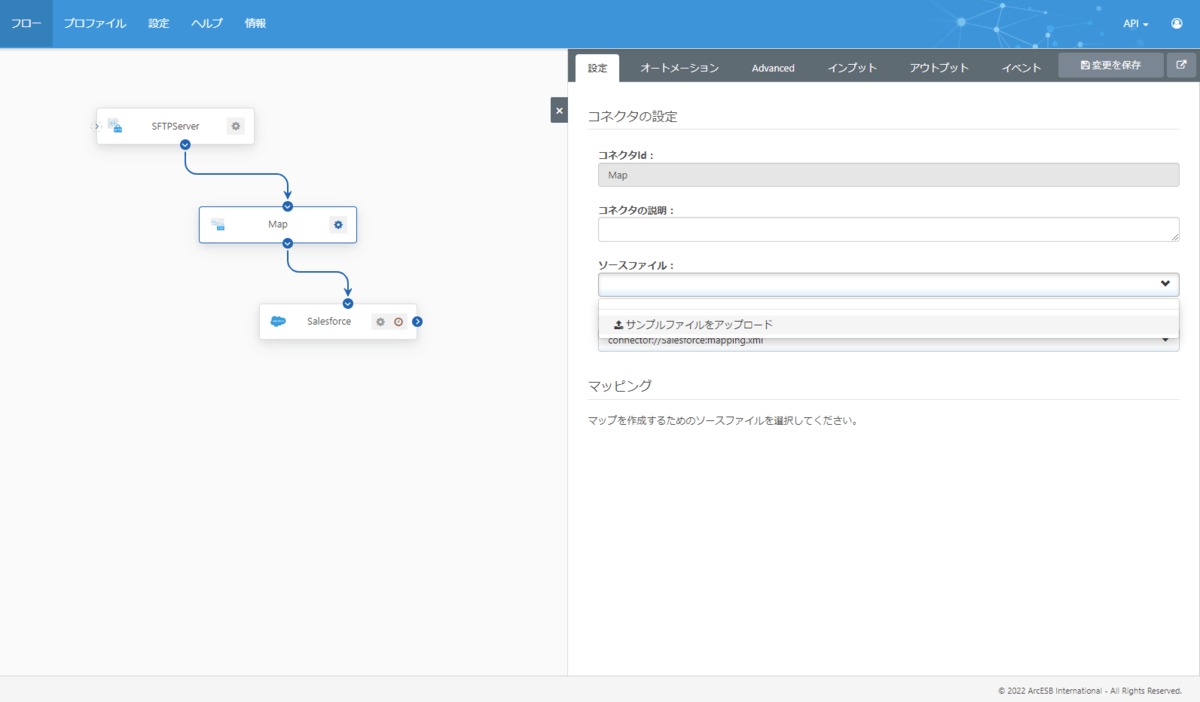
Task: Open Salesforce connector gear settings
Action: coord(380,322)
